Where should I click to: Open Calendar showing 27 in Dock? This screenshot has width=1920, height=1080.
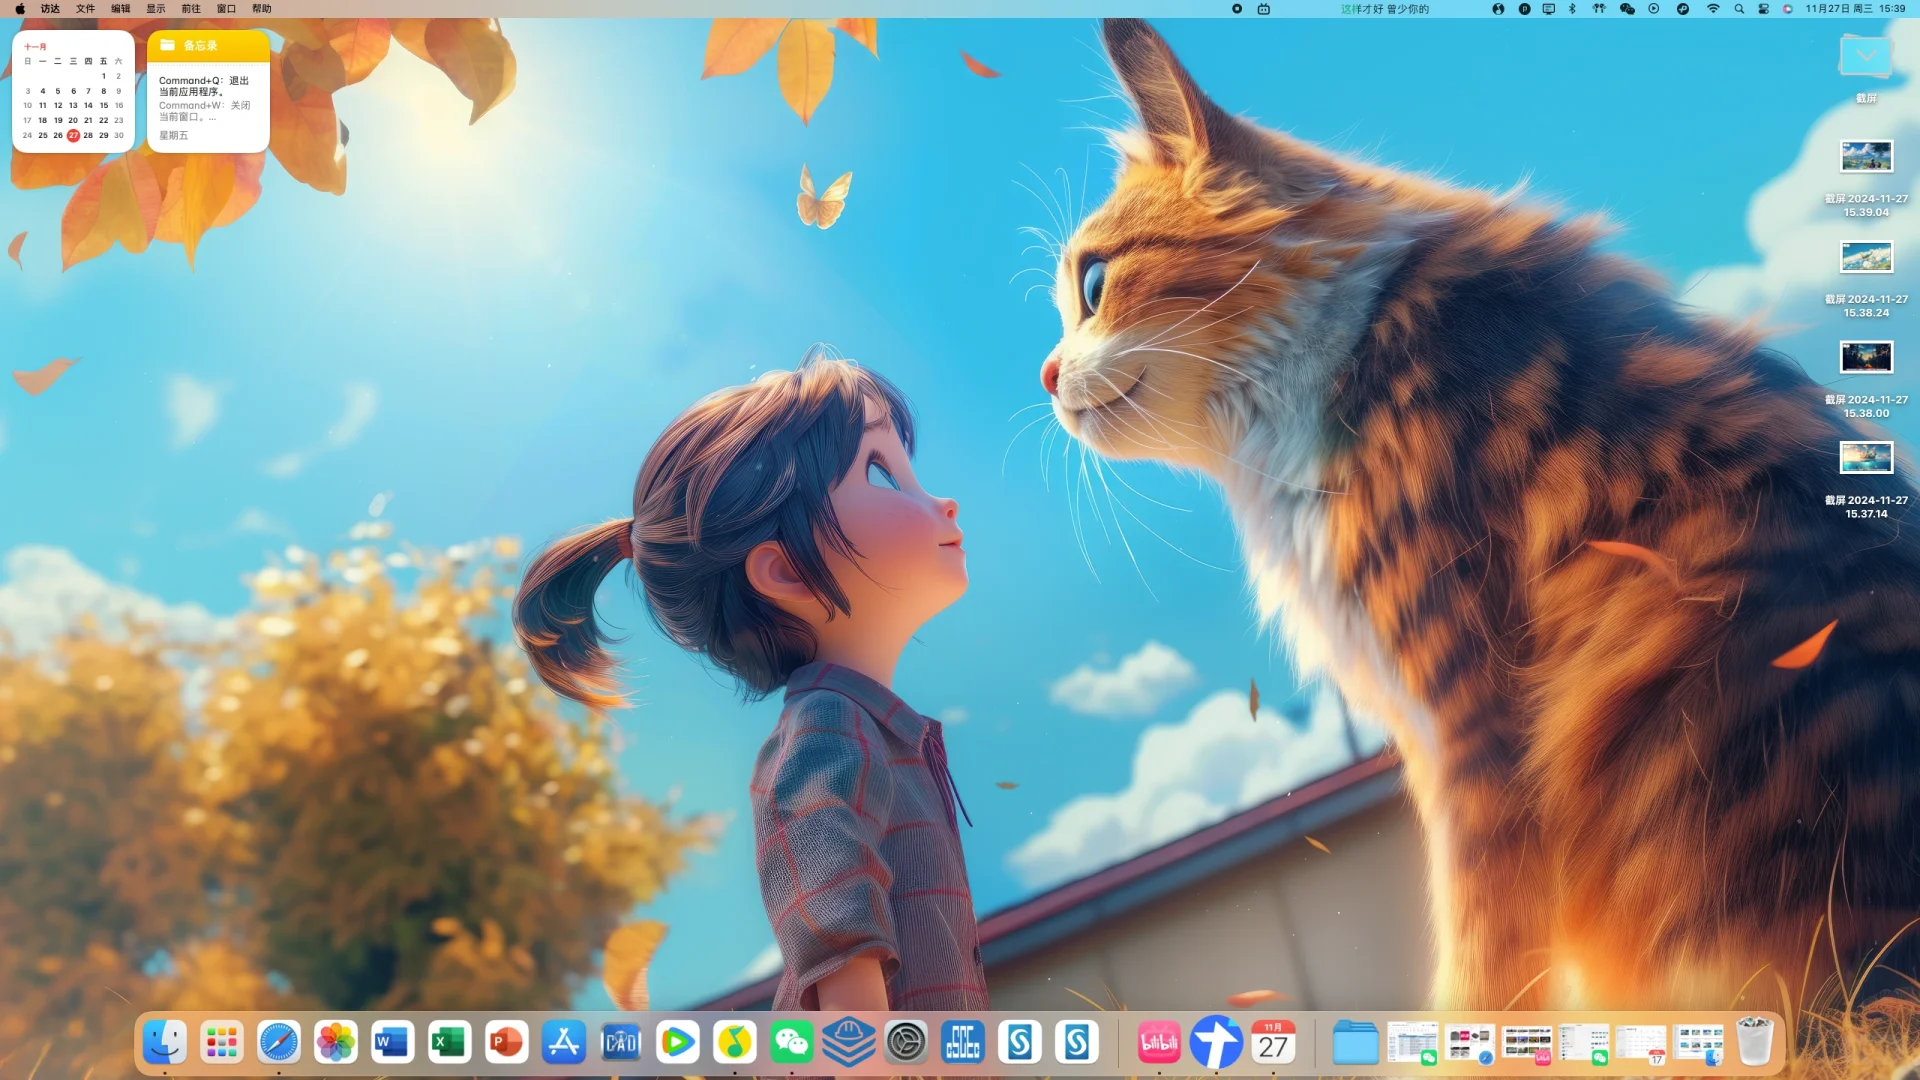point(1273,1043)
